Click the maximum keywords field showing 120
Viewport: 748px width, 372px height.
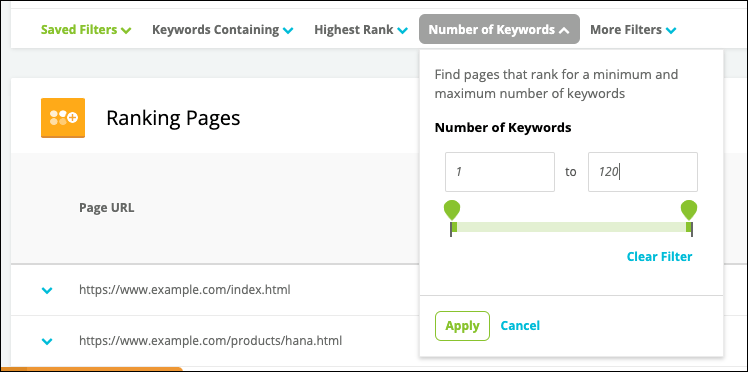(643, 172)
